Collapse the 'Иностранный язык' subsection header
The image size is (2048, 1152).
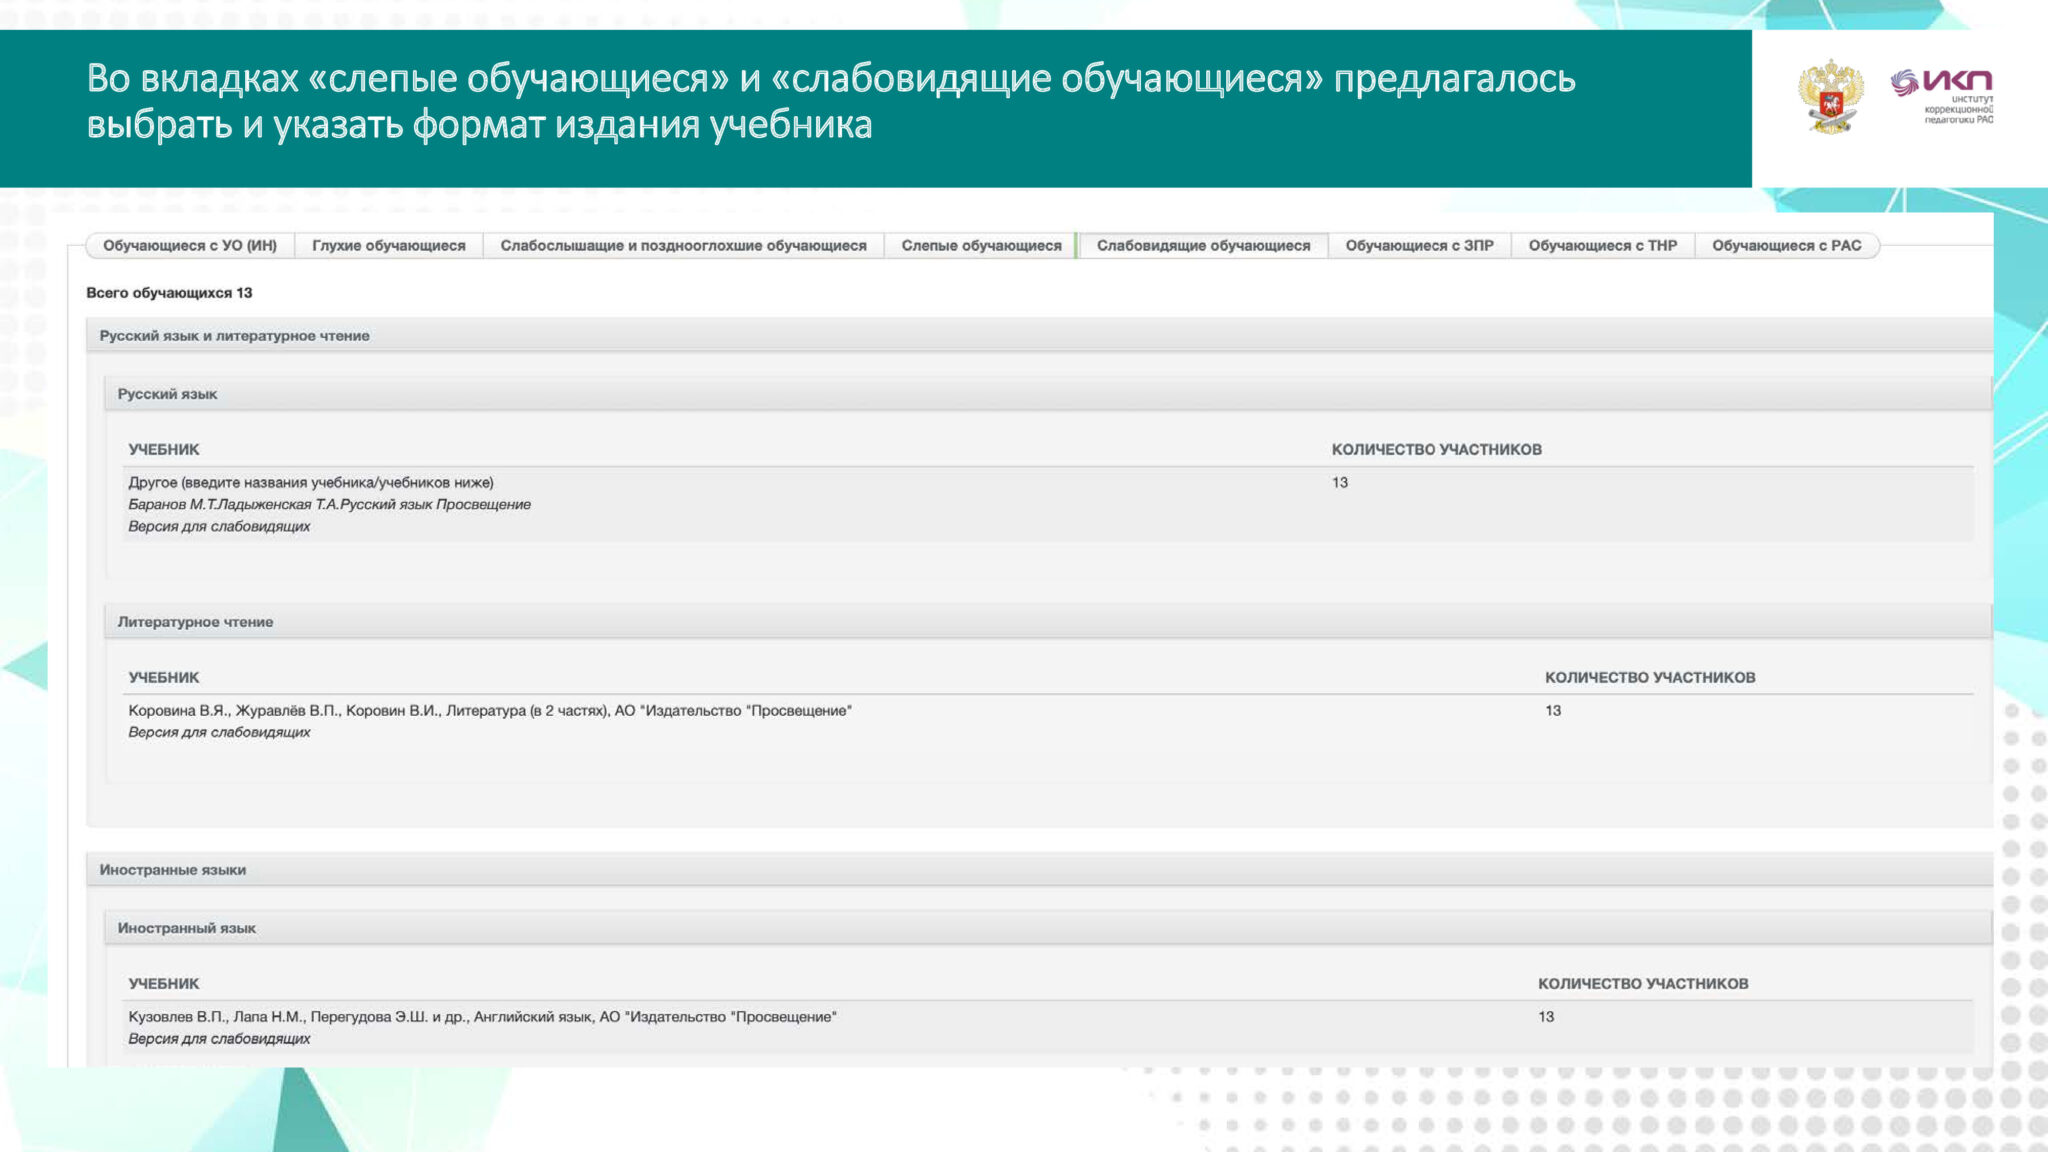coord(1048,927)
